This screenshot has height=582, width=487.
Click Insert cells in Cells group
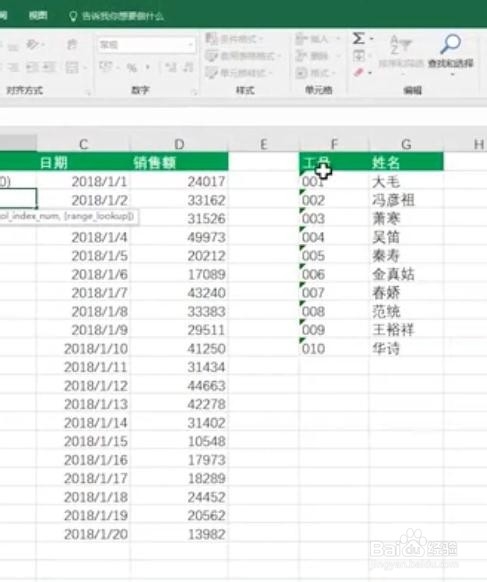point(312,39)
